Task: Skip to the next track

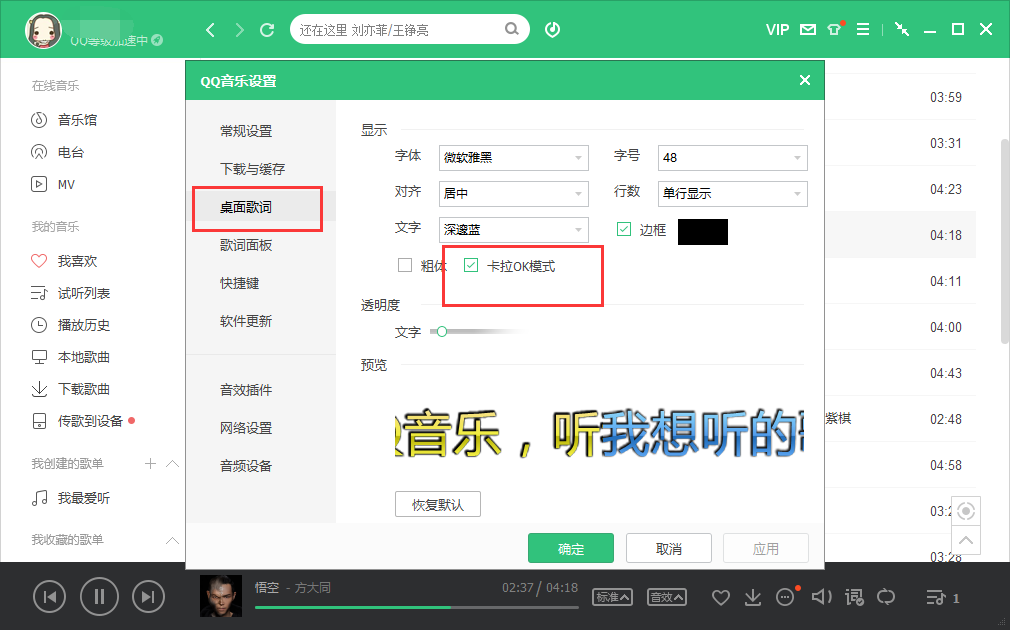Action: [148, 597]
